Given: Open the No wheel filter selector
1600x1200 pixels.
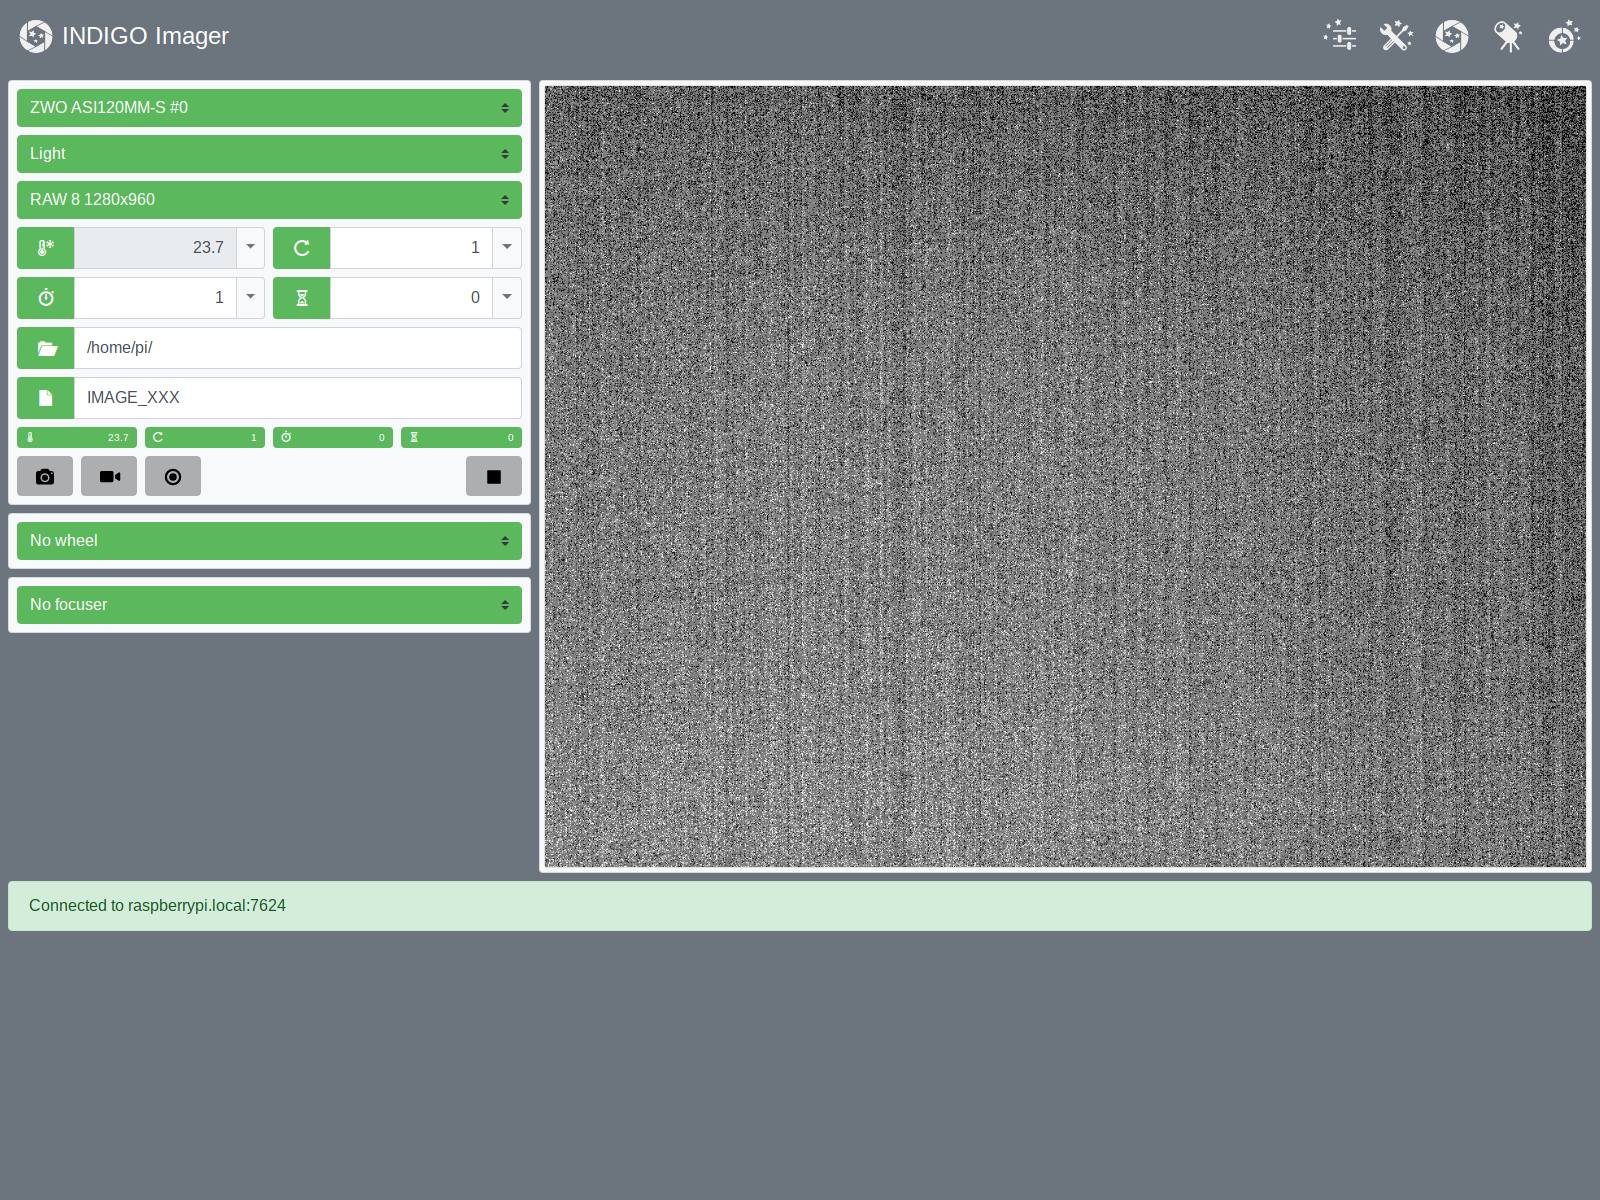Looking at the screenshot, I should [269, 541].
